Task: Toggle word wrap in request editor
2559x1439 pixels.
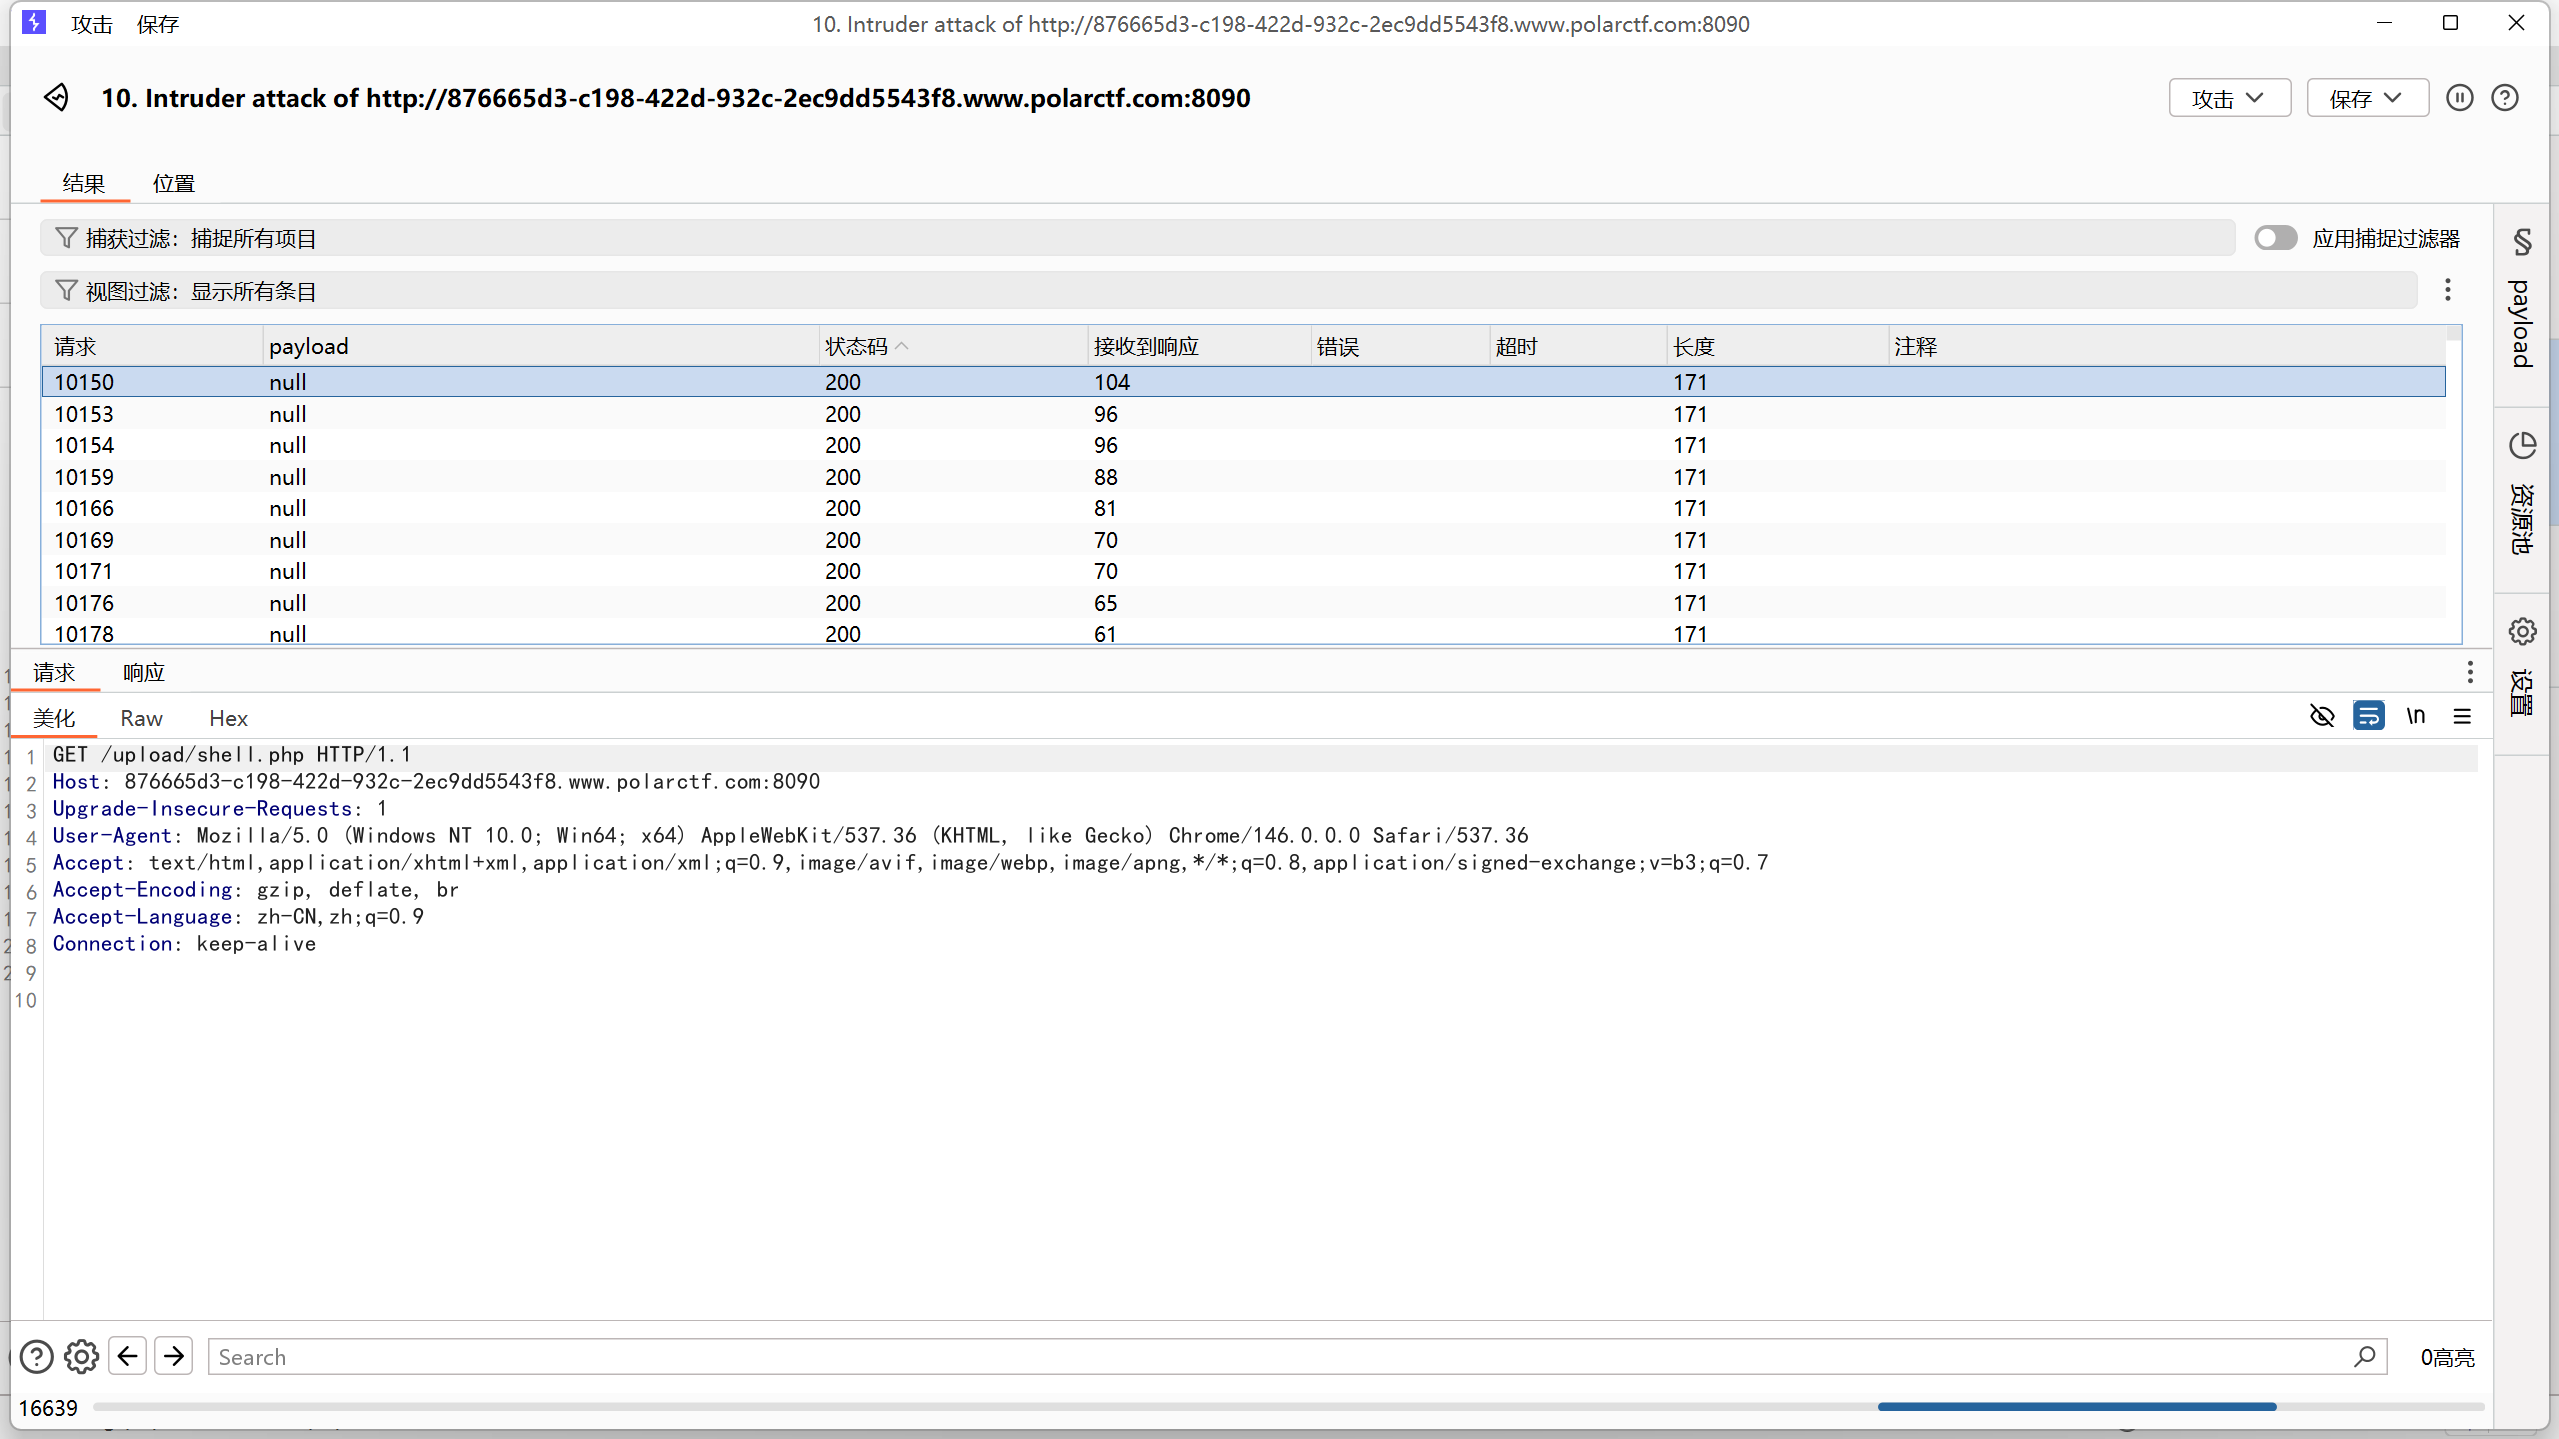Action: (2368, 716)
